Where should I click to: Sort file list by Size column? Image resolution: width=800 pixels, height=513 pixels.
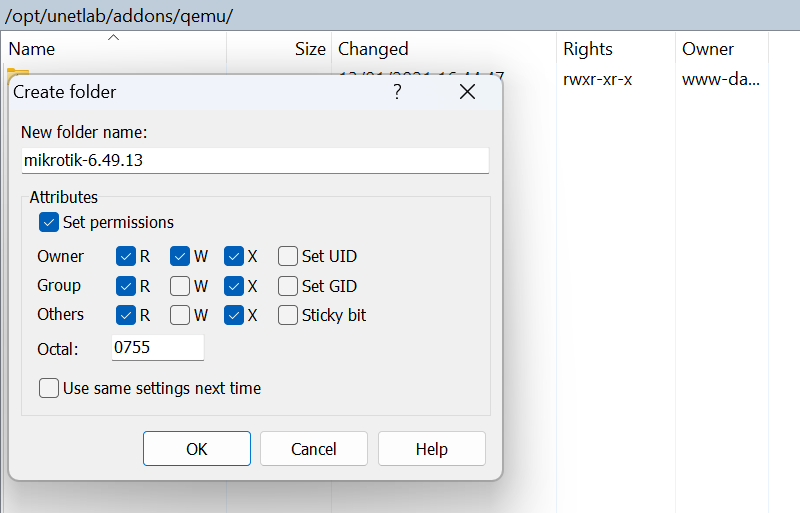point(279,48)
